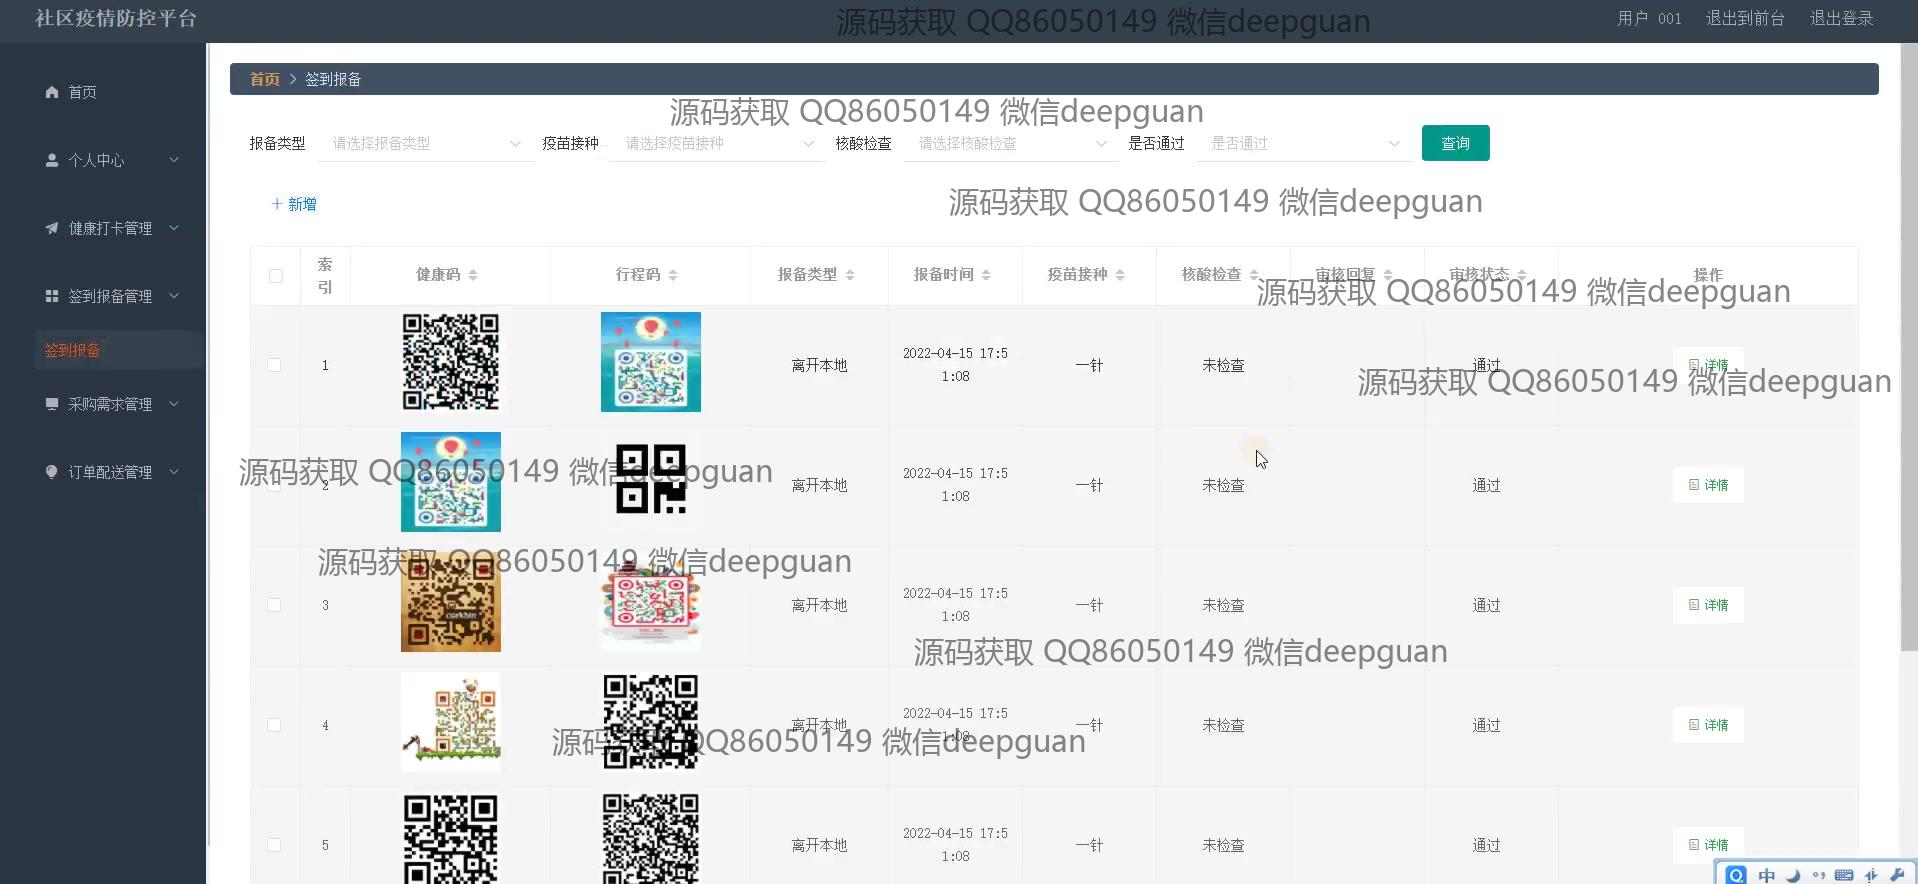Click the 新增 add button
Viewport: 1918px width, 884px height.
point(294,204)
